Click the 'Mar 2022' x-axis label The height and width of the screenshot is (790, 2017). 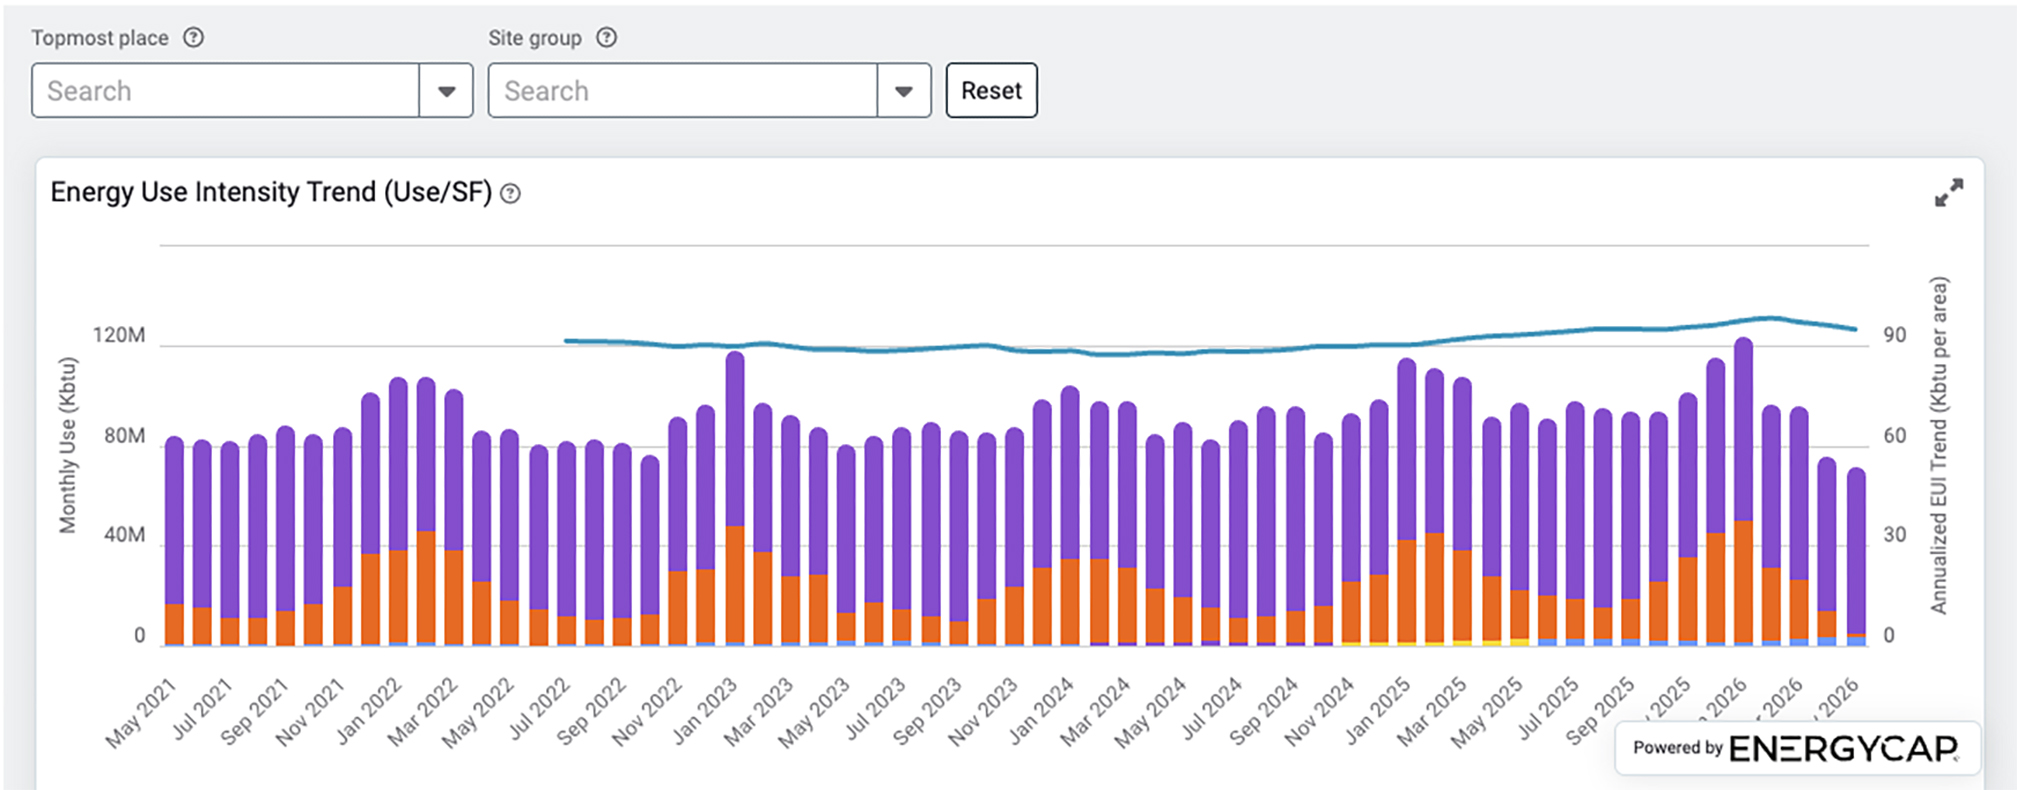[422, 712]
